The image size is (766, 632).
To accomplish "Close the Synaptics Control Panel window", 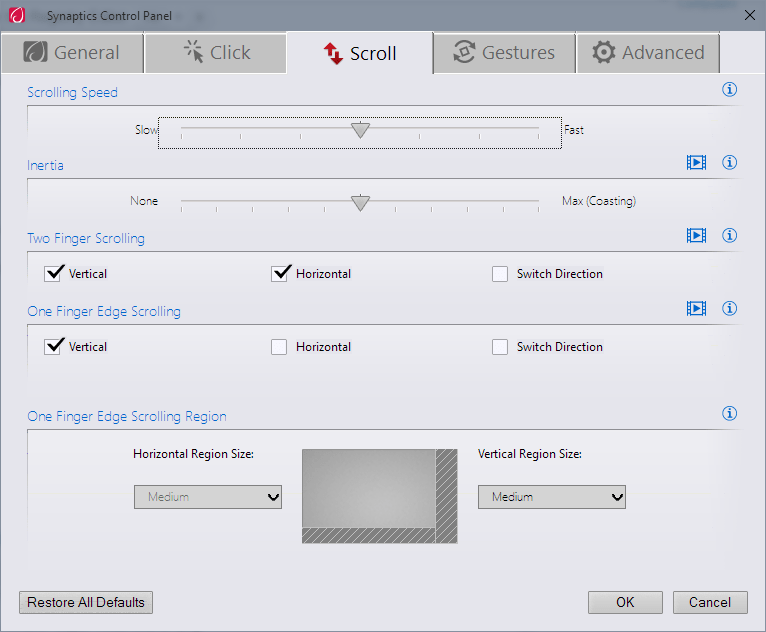I will click(750, 15).
